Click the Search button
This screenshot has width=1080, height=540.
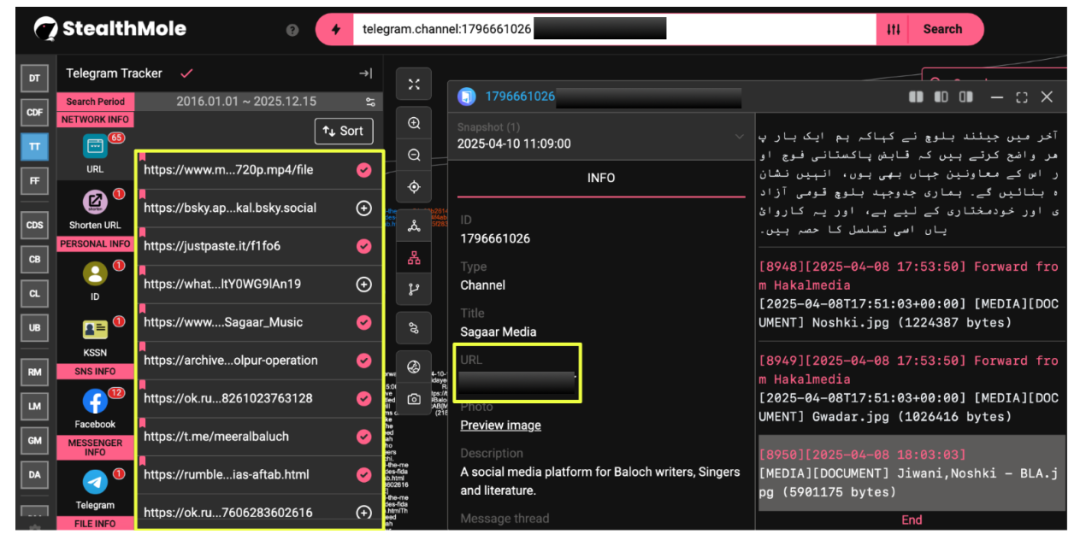942,30
